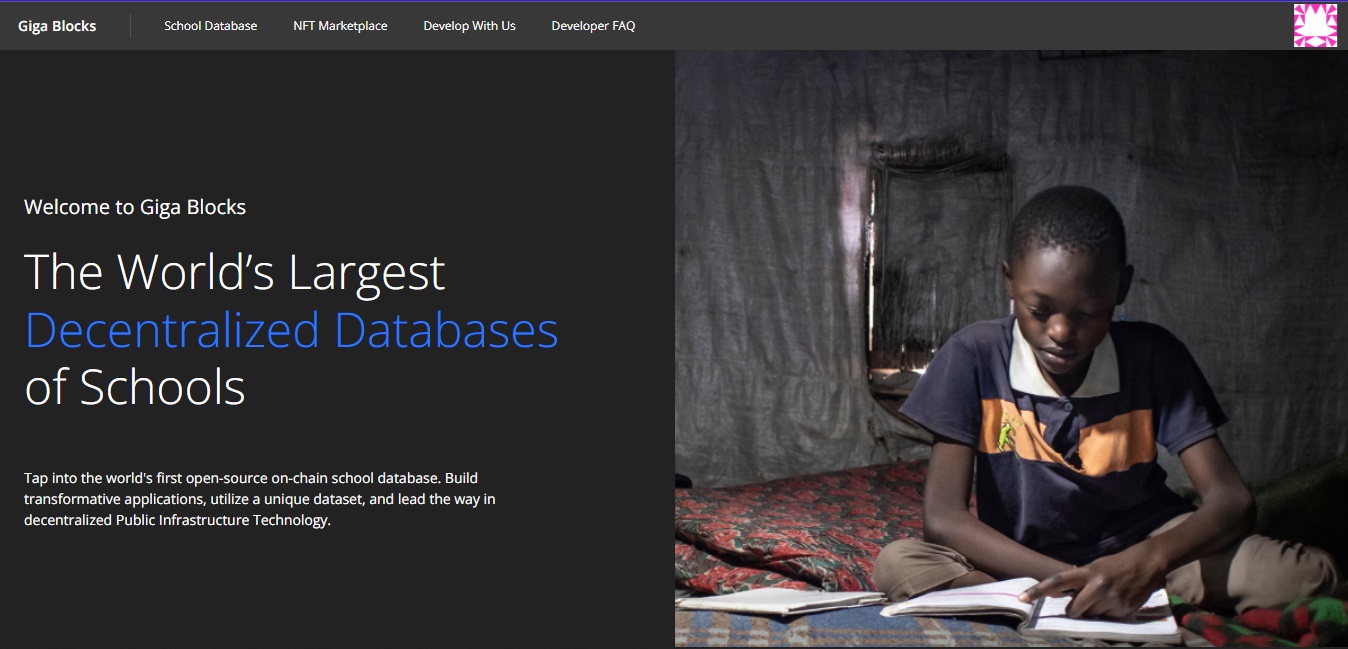
Task: Open the NFT Marketplace page
Action: [340, 26]
